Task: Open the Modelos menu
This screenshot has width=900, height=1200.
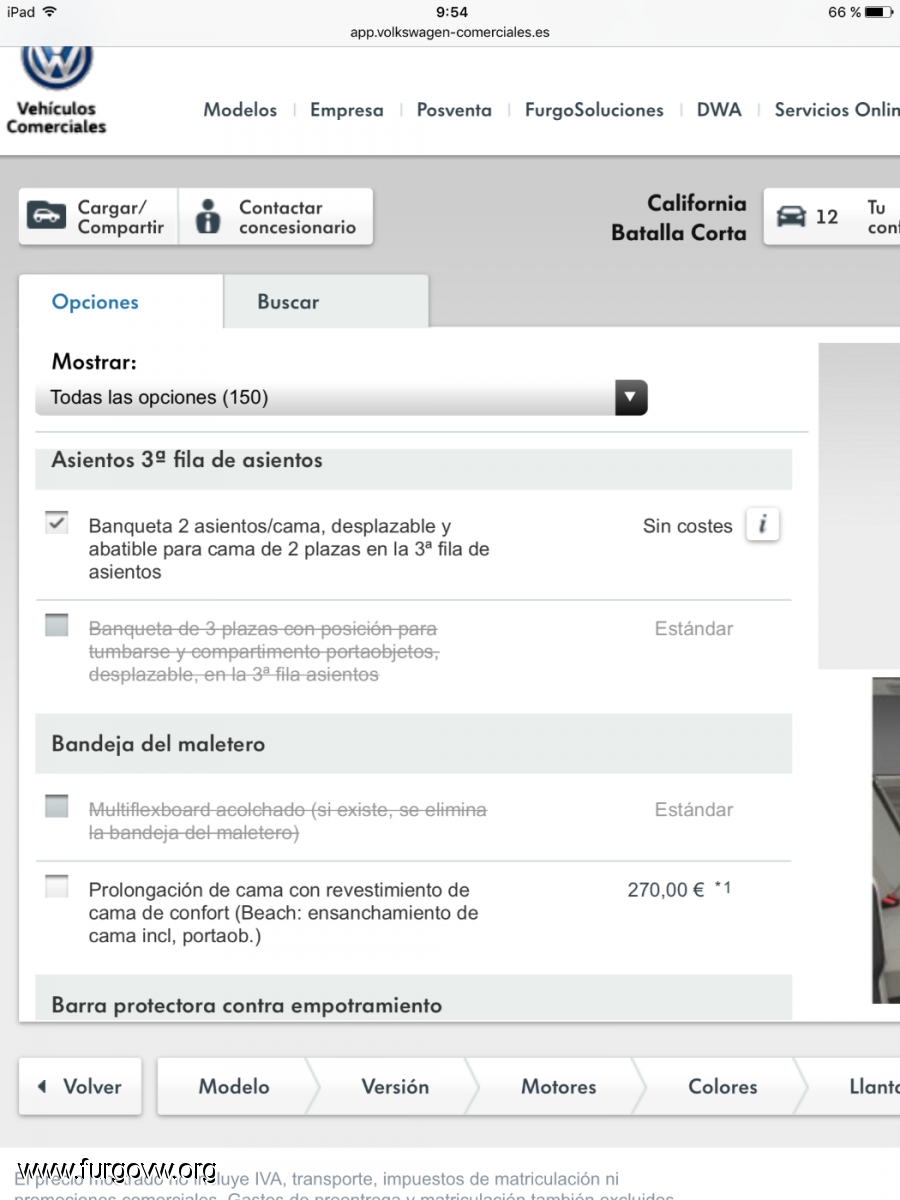Action: tap(240, 110)
